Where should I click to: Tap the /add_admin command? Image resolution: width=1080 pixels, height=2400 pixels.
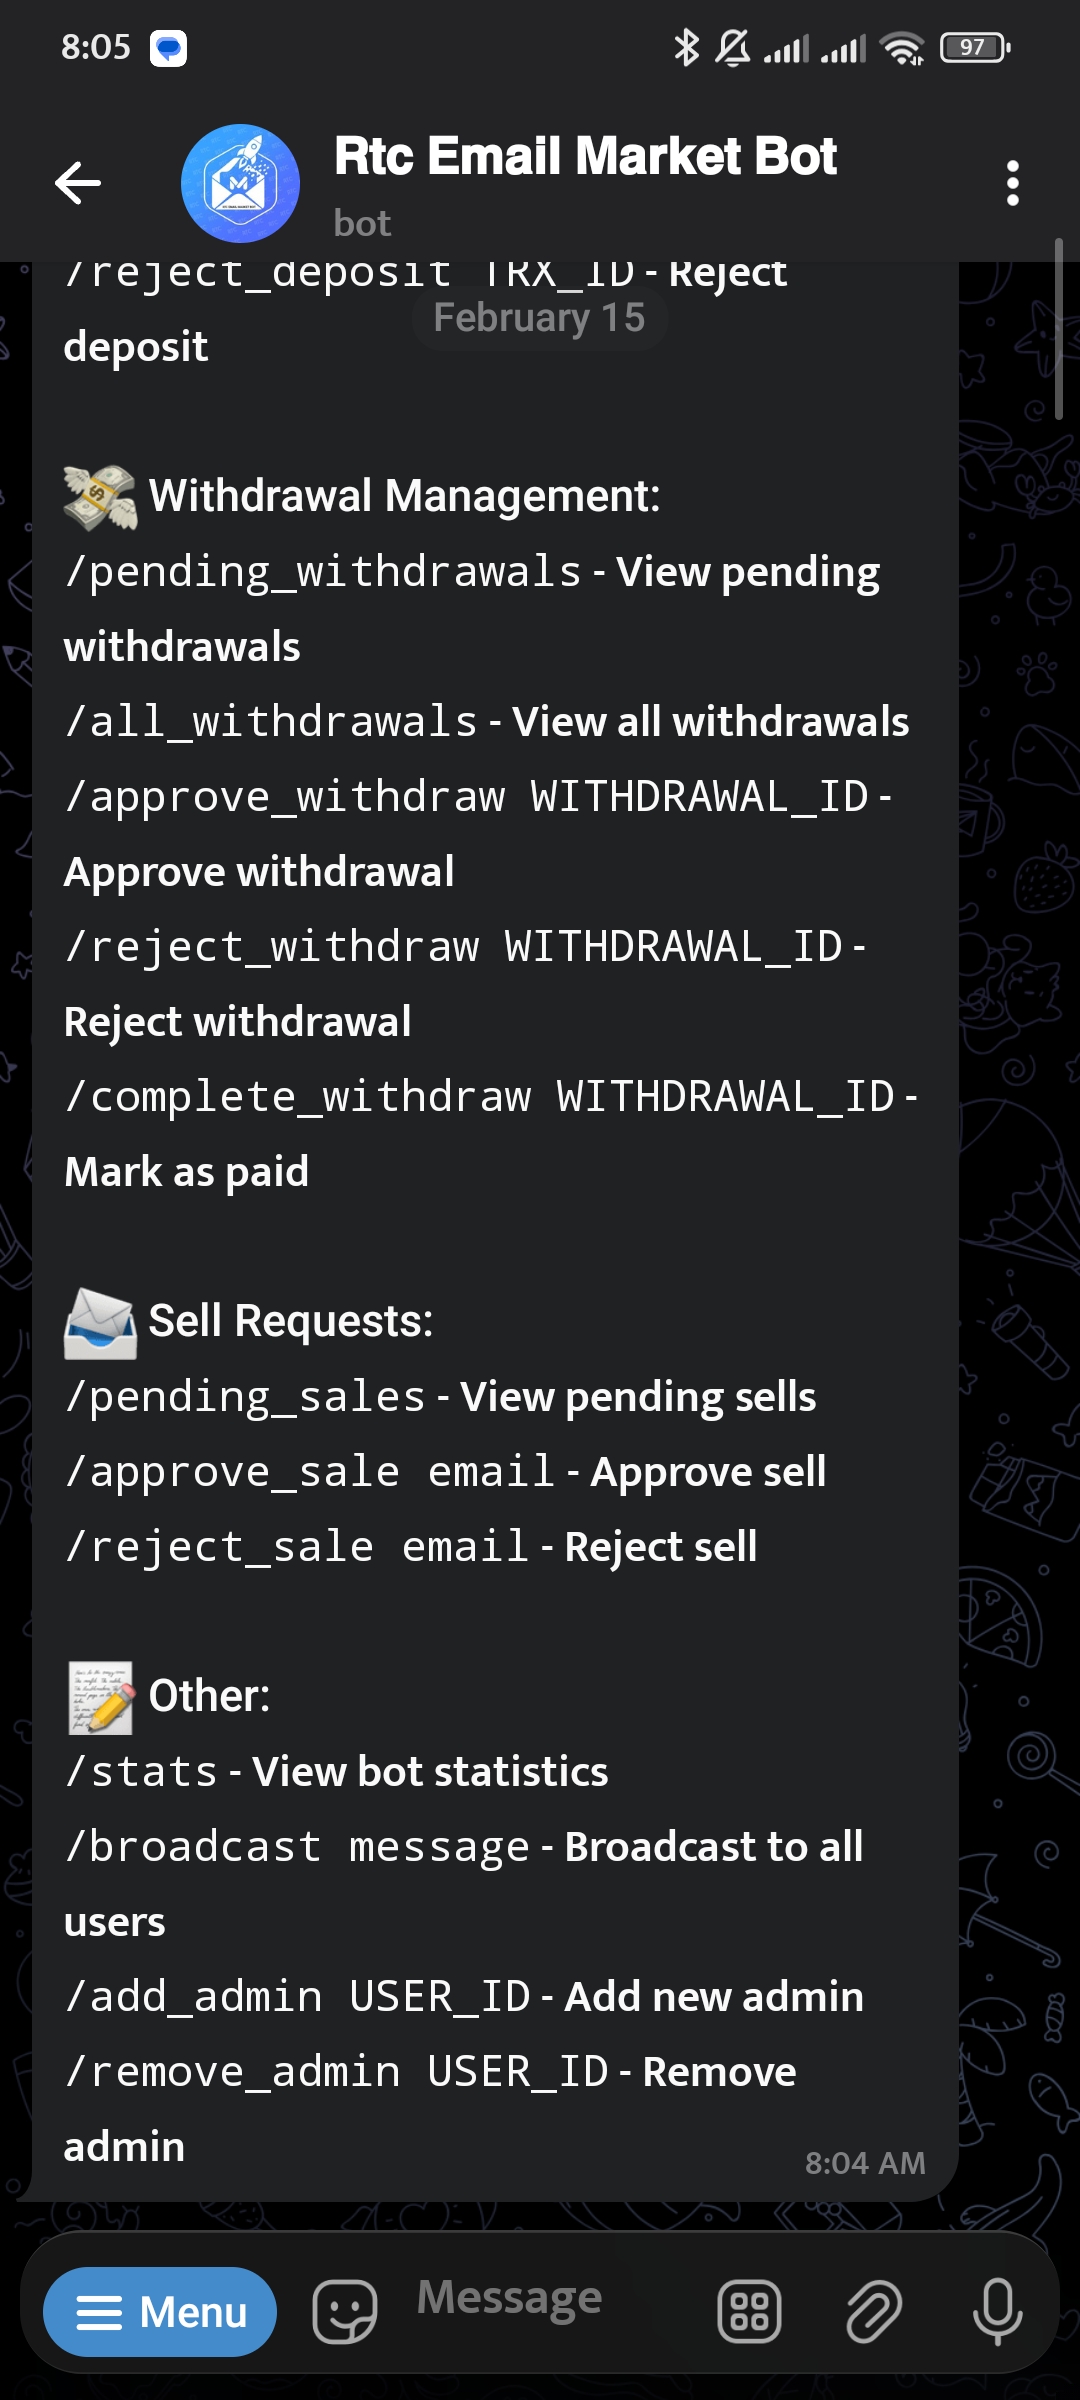193,1997
